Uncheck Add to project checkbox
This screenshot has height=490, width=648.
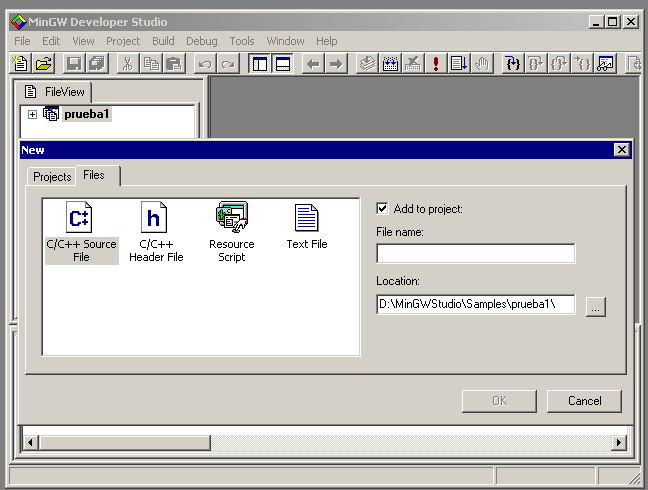382,209
